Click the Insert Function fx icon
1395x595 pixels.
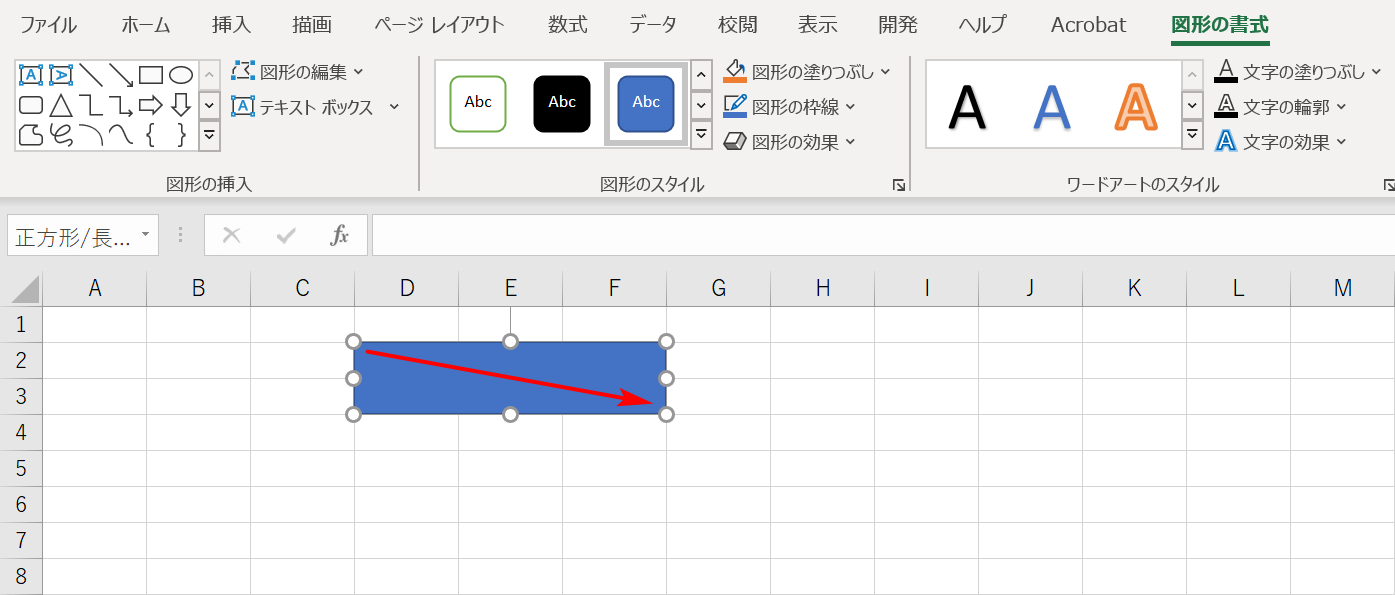point(340,235)
